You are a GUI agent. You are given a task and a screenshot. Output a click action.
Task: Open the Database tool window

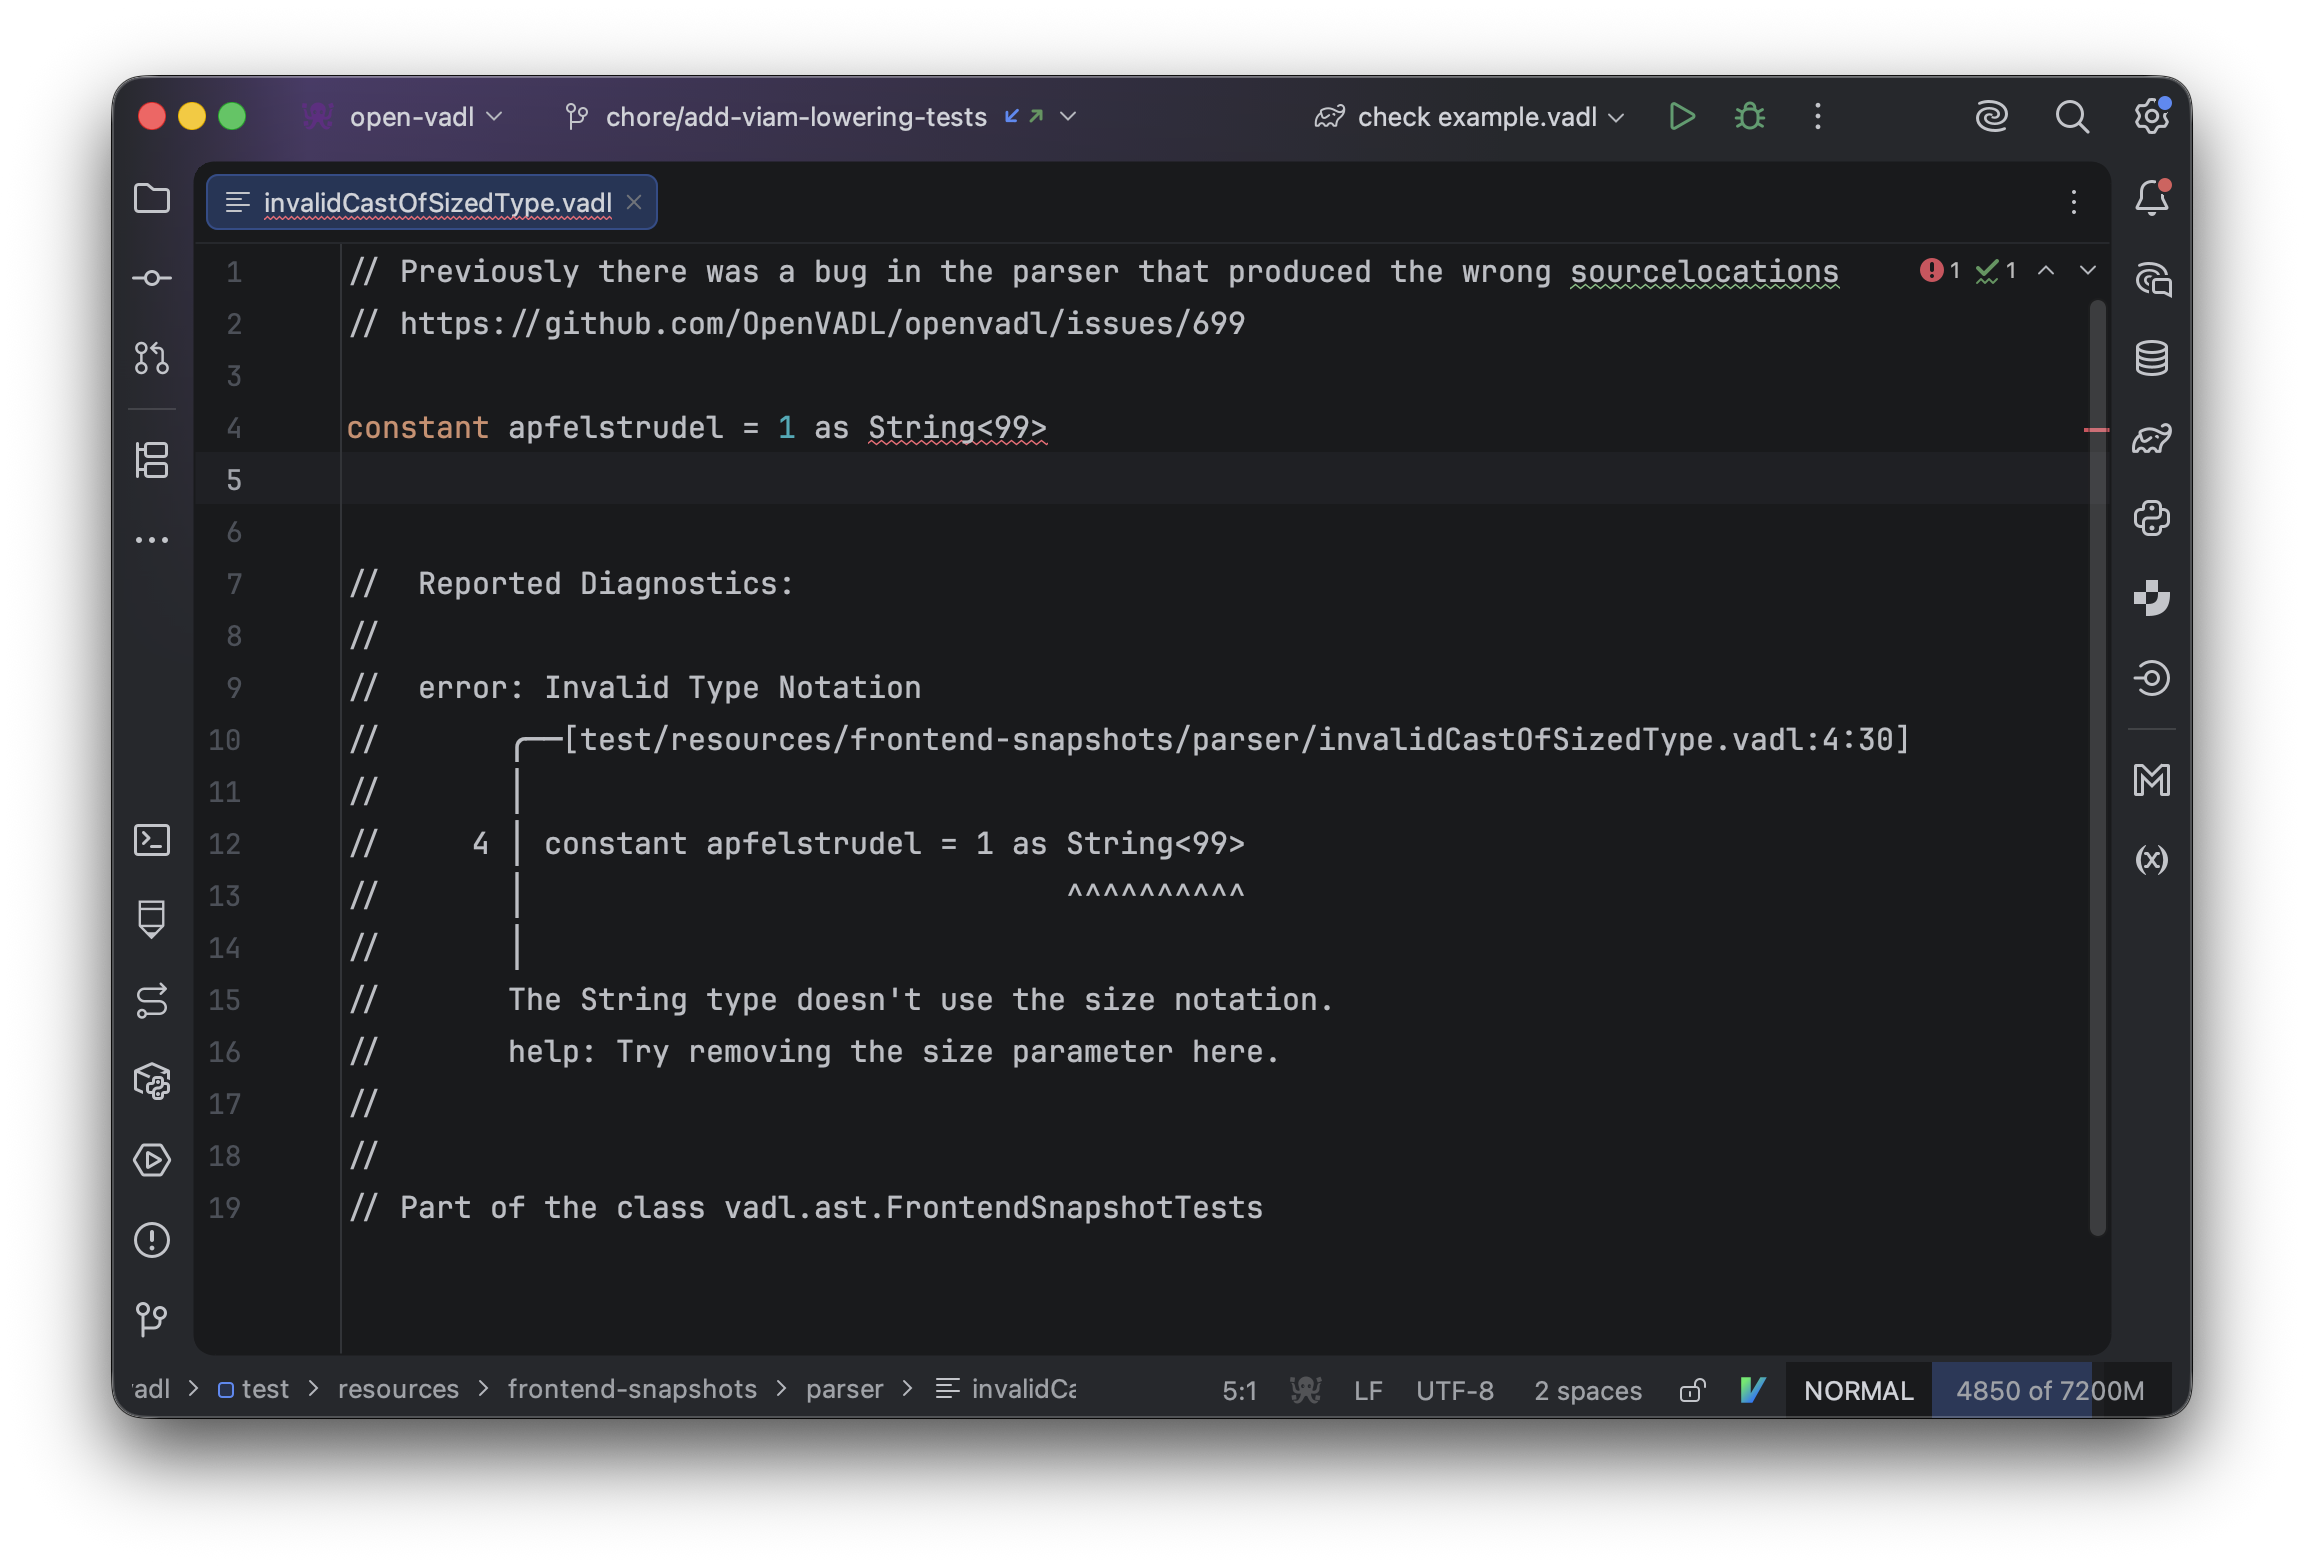pyautogui.click(x=2152, y=358)
